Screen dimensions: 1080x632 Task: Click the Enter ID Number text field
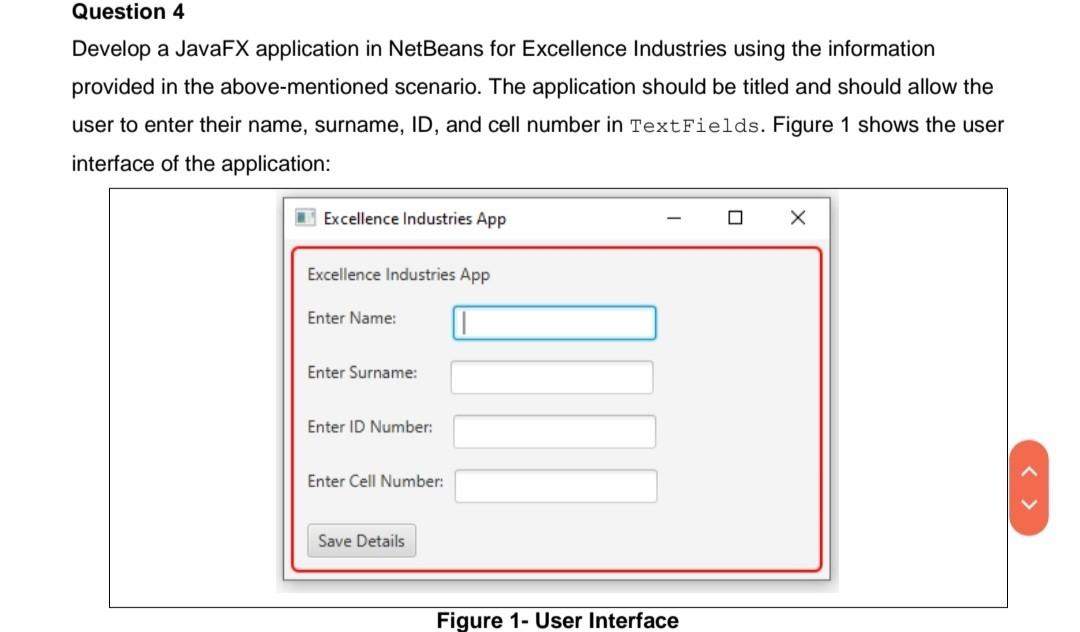554,431
